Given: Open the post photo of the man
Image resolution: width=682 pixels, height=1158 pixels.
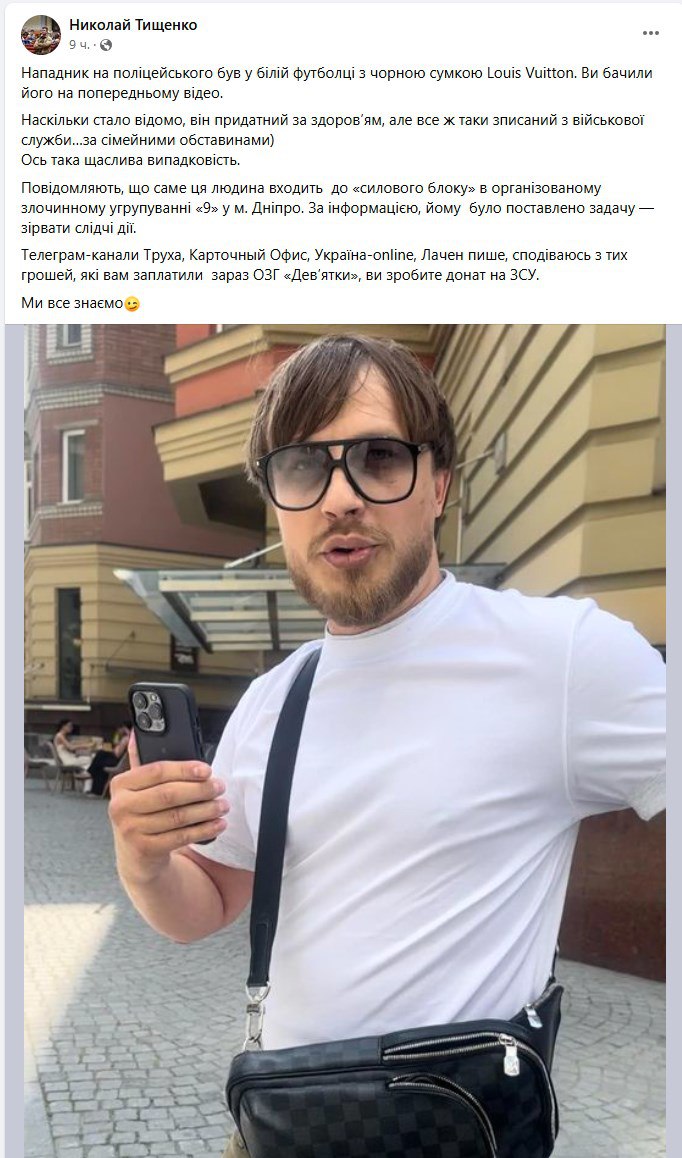Looking at the screenshot, I should pos(345,741).
